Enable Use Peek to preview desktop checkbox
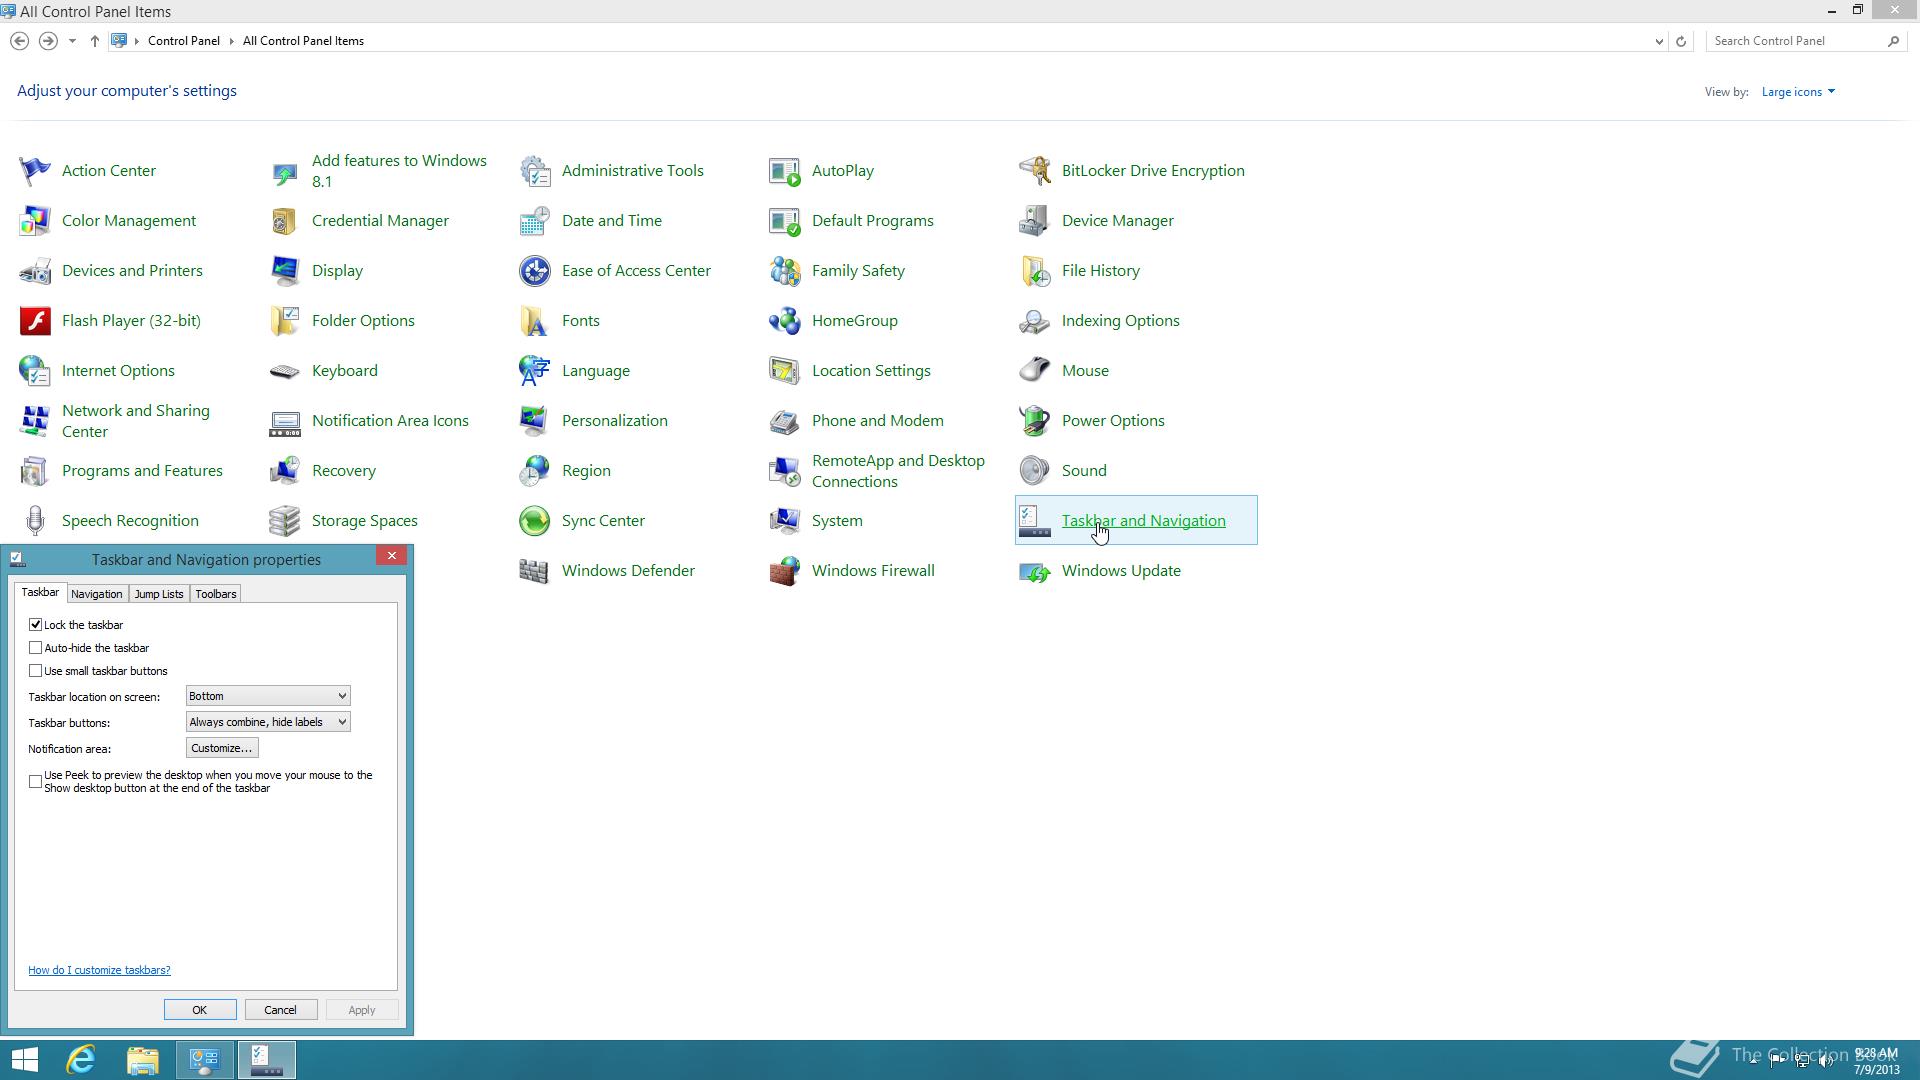The height and width of the screenshot is (1080, 1920). [x=35, y=781]
